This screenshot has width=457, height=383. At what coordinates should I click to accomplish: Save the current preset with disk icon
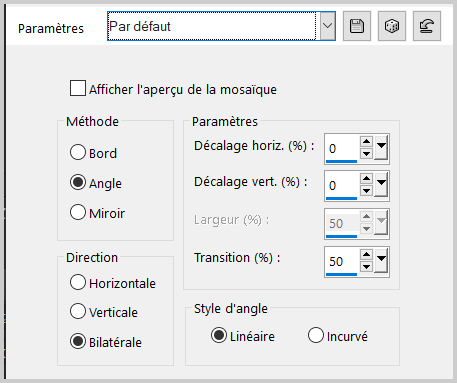coord(357,26)
